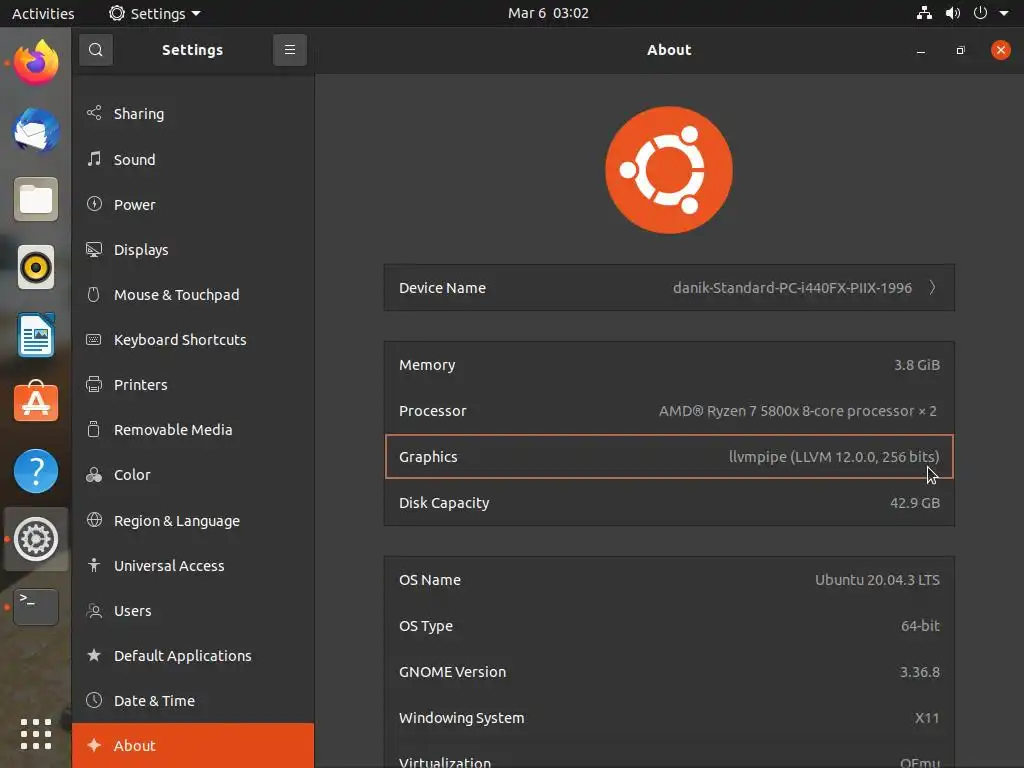The width and height of the screenshot is (1024, 768).
Task: Open Displays settings panel
Action: click(x=193, y=249)
